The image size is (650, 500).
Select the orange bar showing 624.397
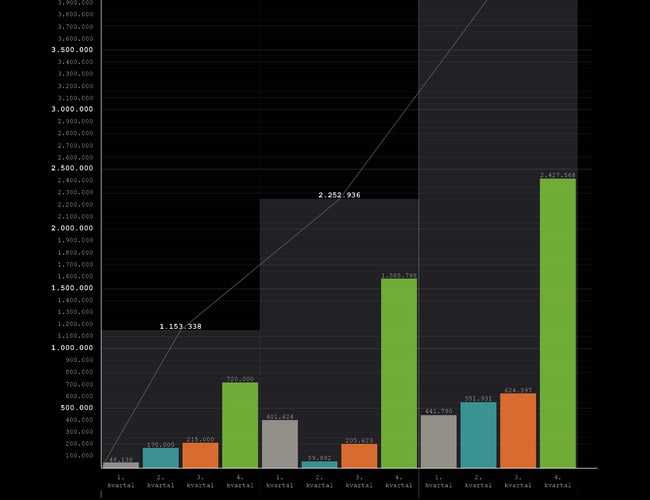pyautogui.click(x=517, y=430)
